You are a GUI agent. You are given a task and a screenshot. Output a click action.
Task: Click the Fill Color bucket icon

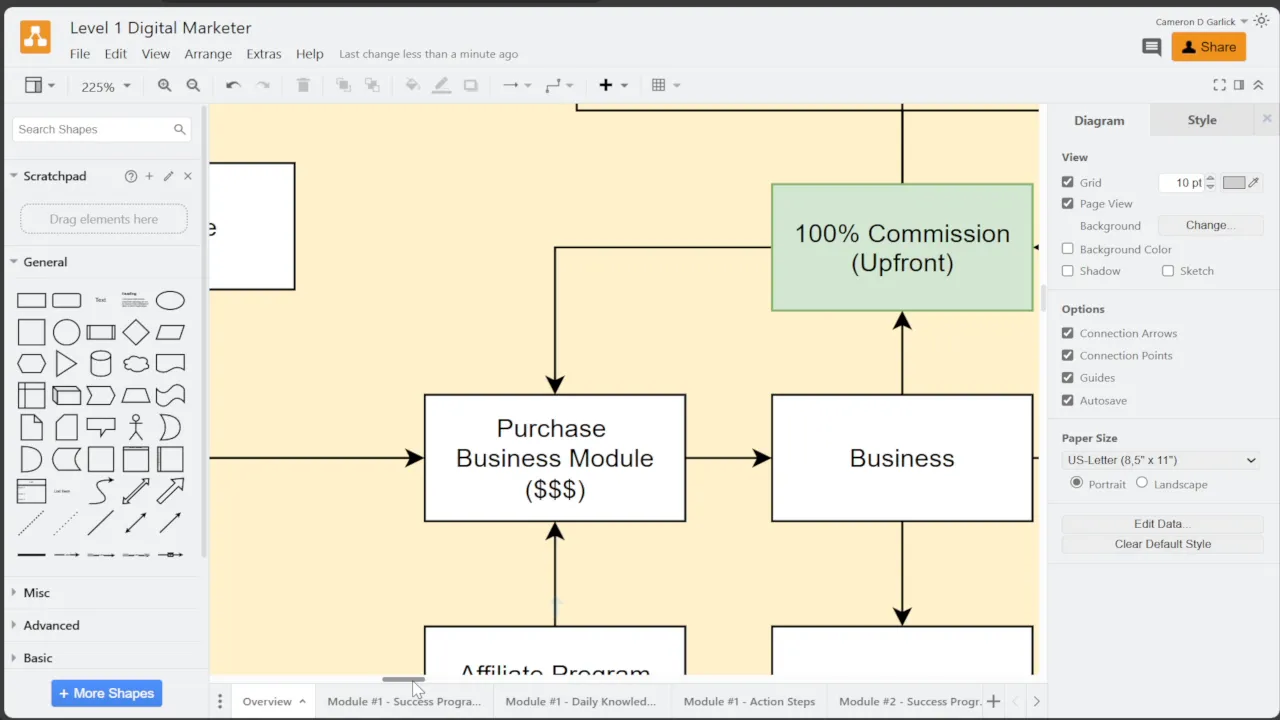click(x=412, y=86)
